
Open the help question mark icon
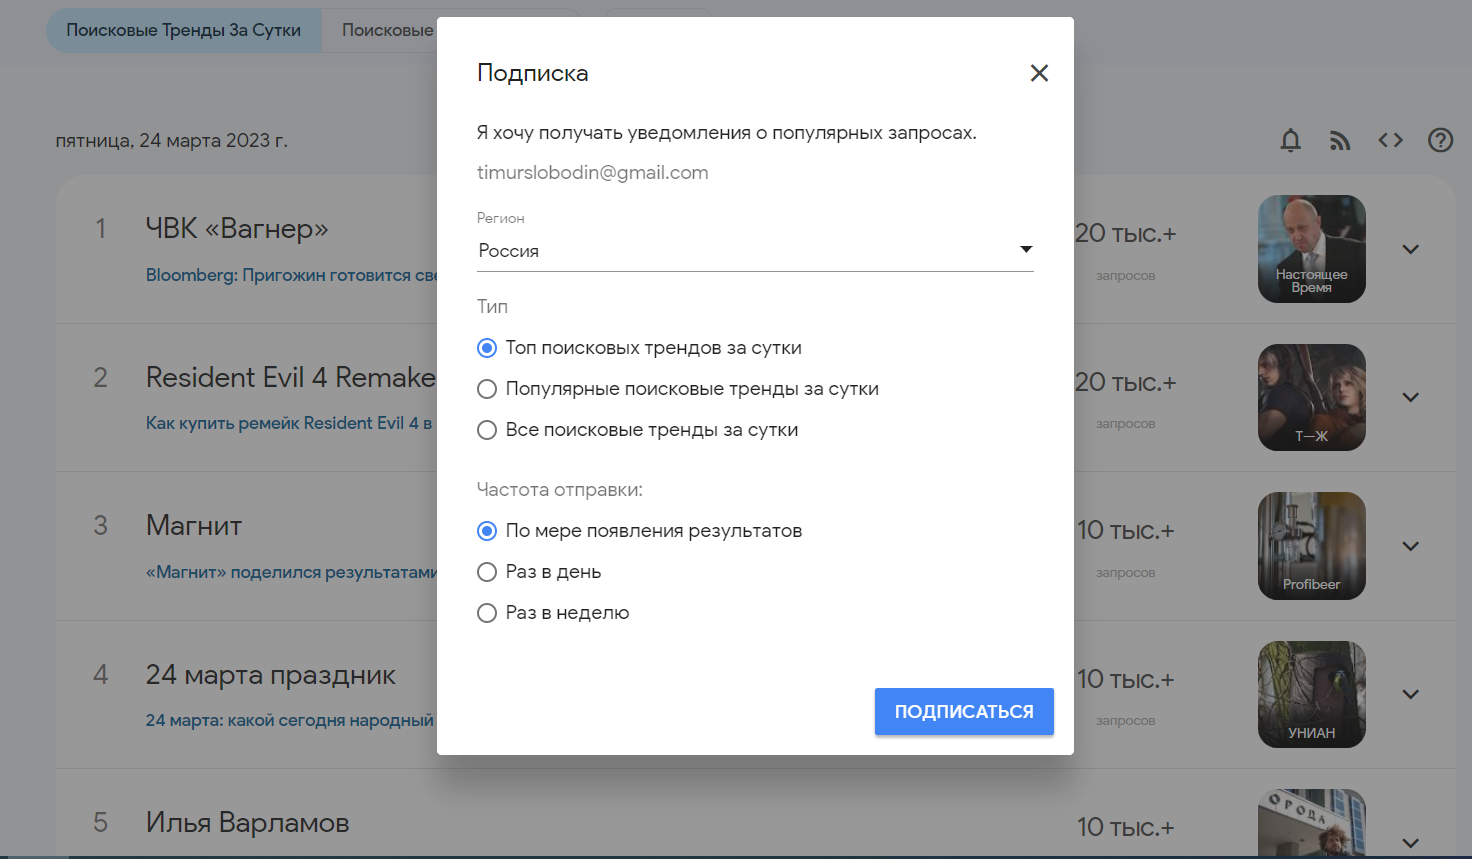click(x=1440, y=141)
